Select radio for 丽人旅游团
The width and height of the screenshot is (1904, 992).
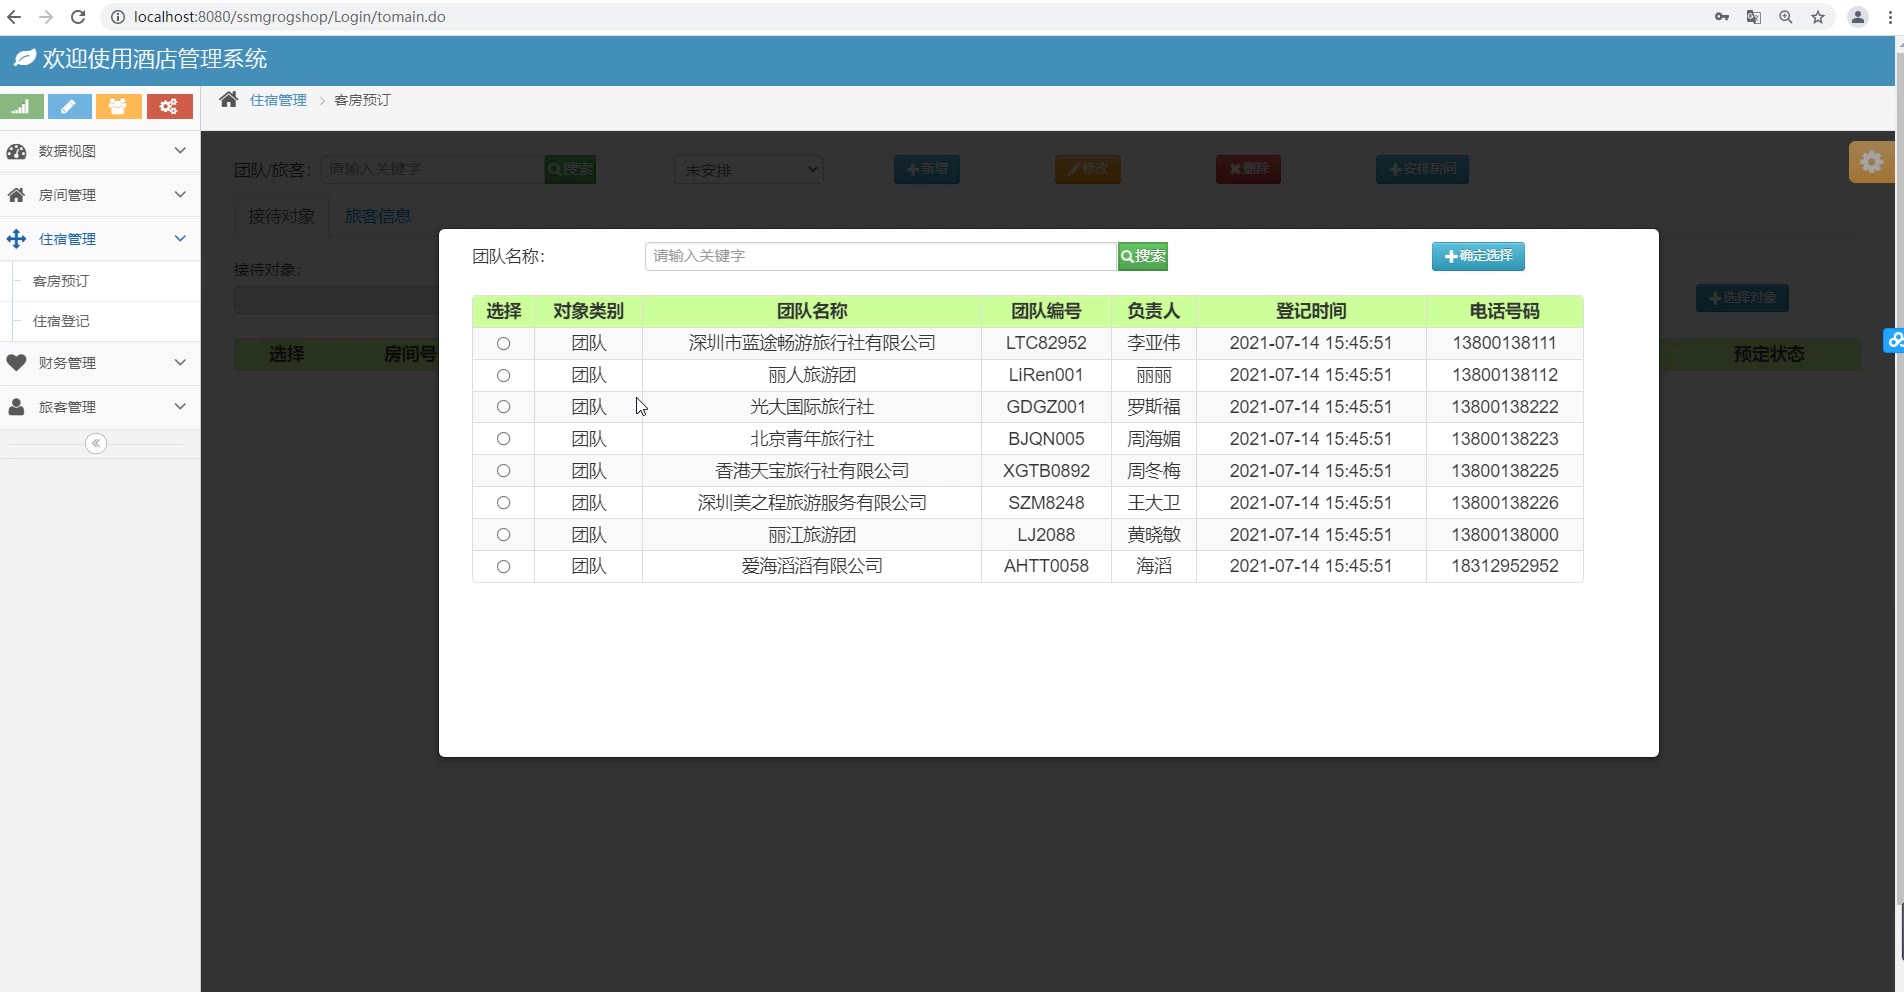click(503, 375)
